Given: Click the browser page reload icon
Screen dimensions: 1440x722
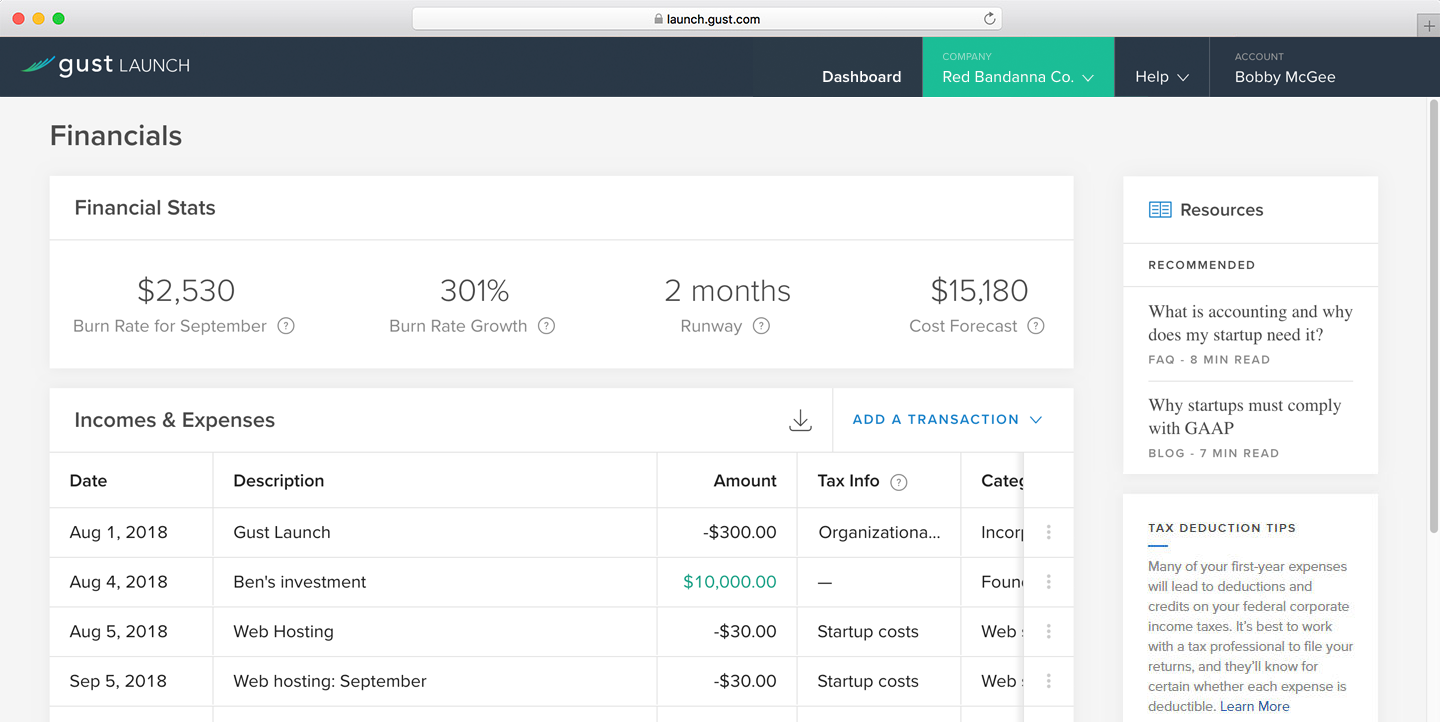Looking at the screenshot, I should point(989,18).
